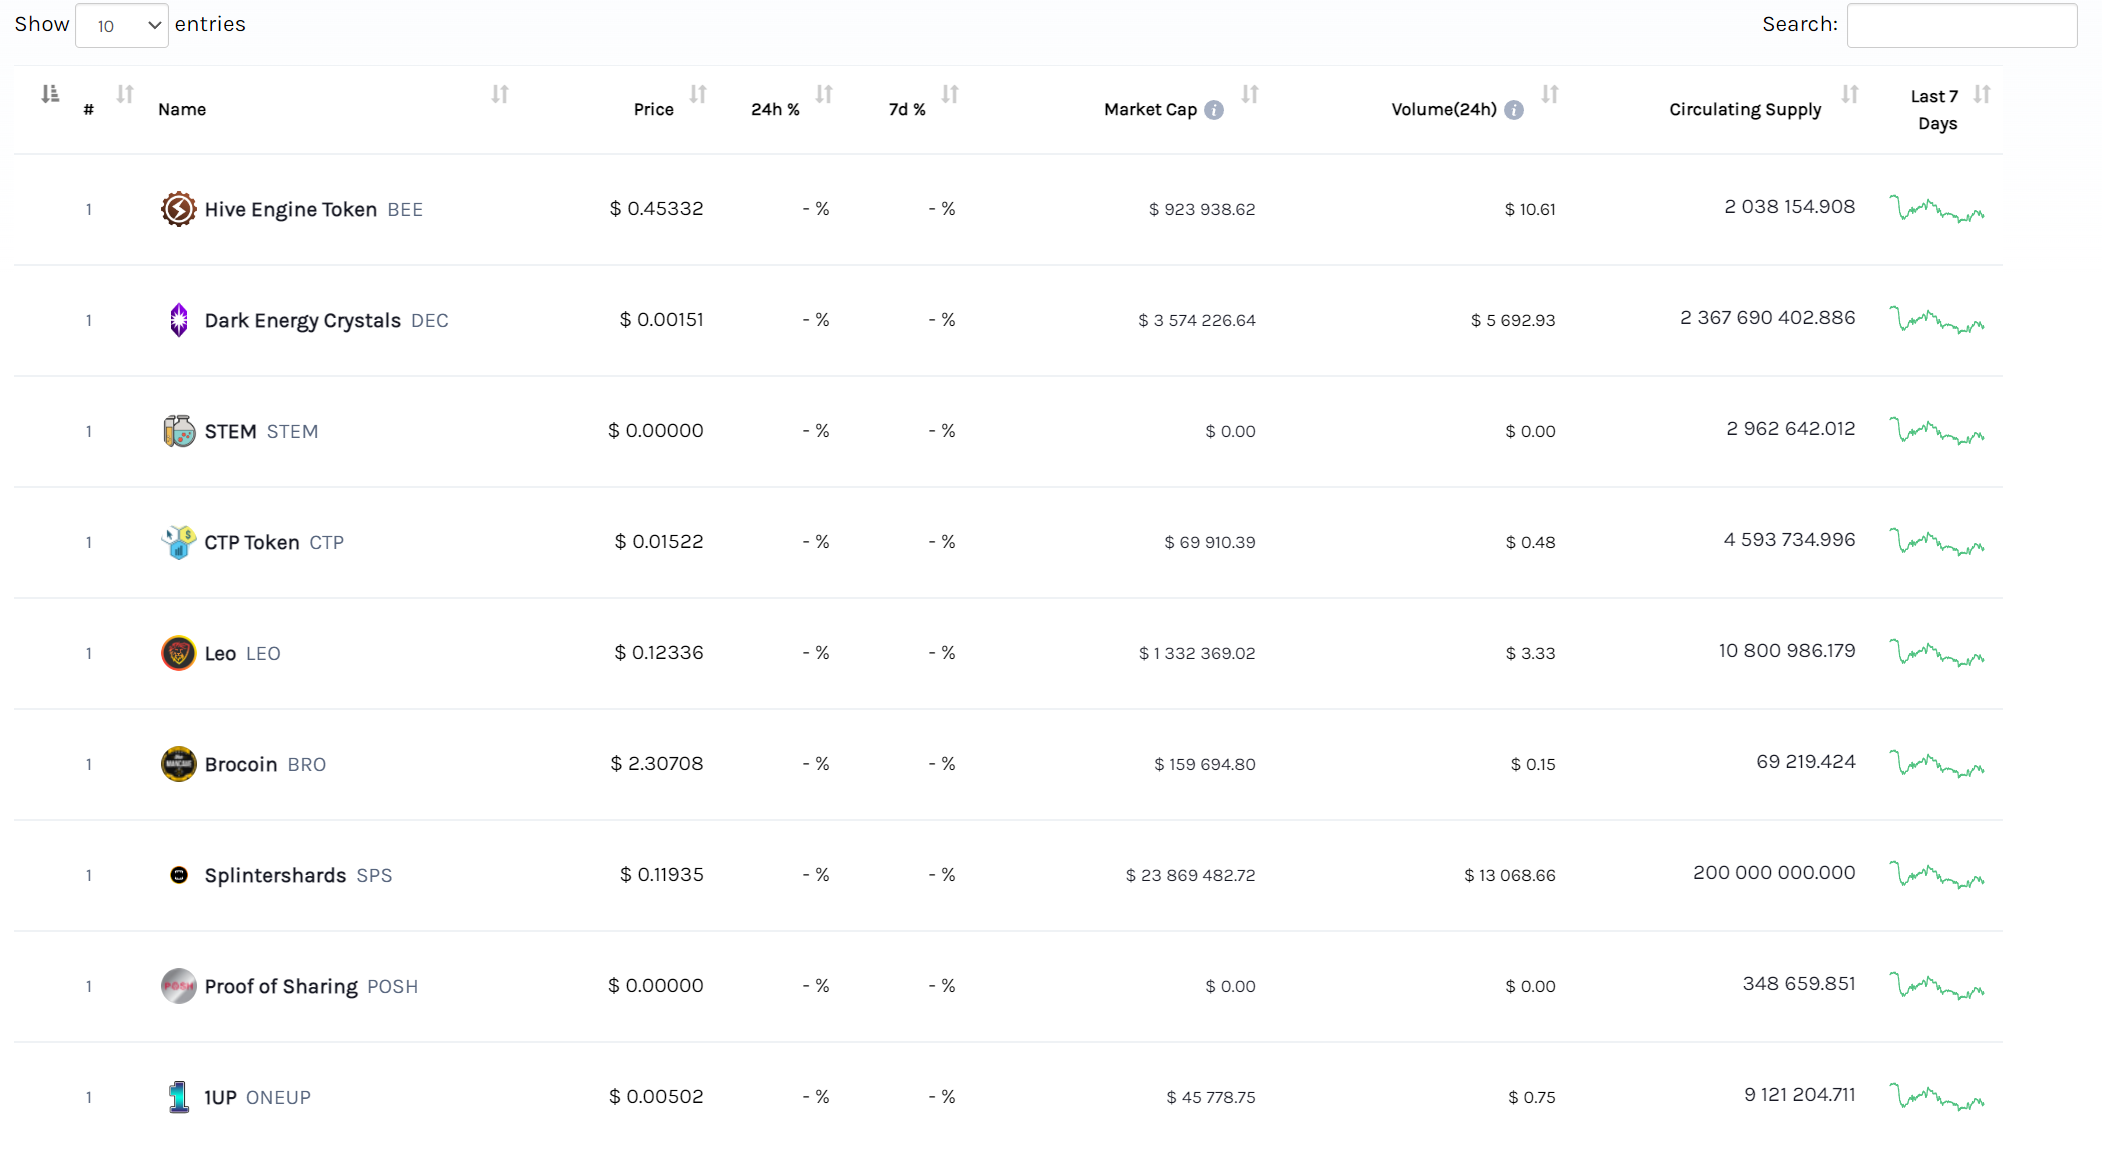Image resolution: width=2102 pixels, height=1150 pixels.
Task: Sort table by # rank column
Action: coord(125,94)
